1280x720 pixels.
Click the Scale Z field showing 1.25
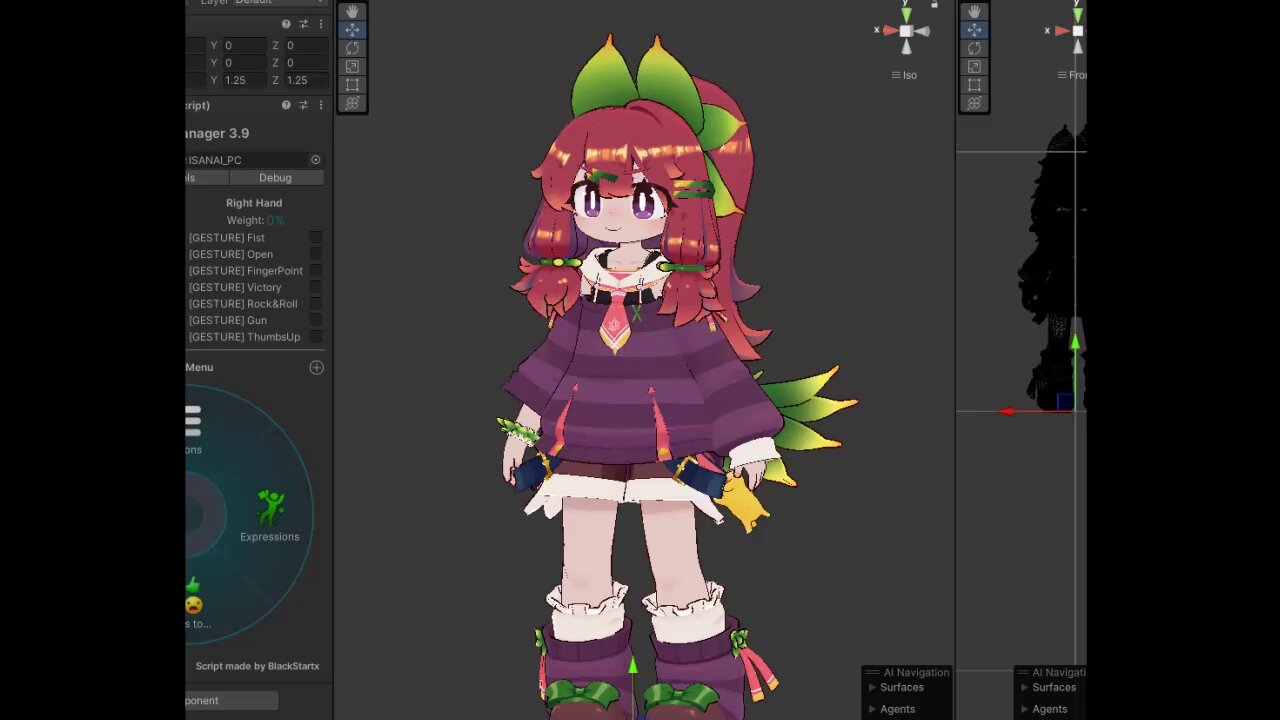305,80
